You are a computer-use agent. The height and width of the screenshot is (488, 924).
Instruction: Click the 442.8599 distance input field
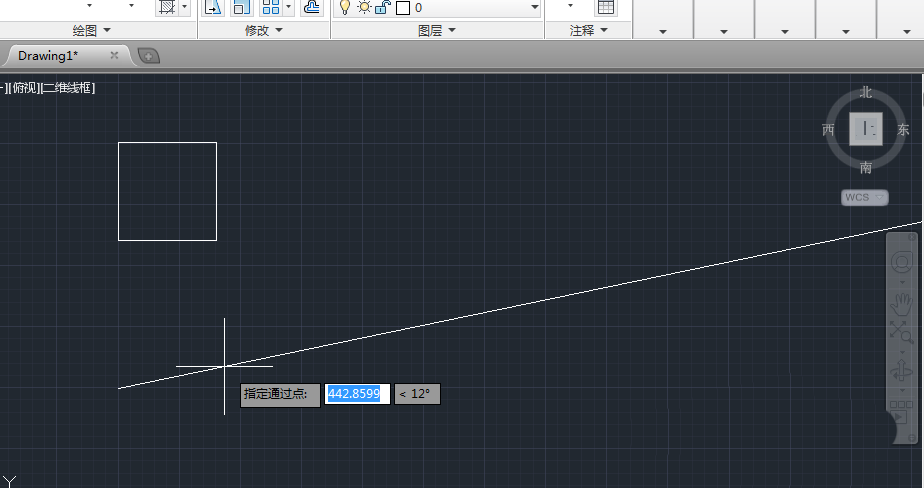(x=356, y=394)
